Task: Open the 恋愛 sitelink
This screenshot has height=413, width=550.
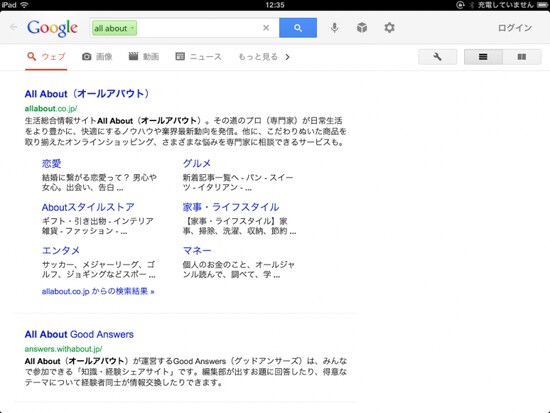Action: (x=52, y=163)
